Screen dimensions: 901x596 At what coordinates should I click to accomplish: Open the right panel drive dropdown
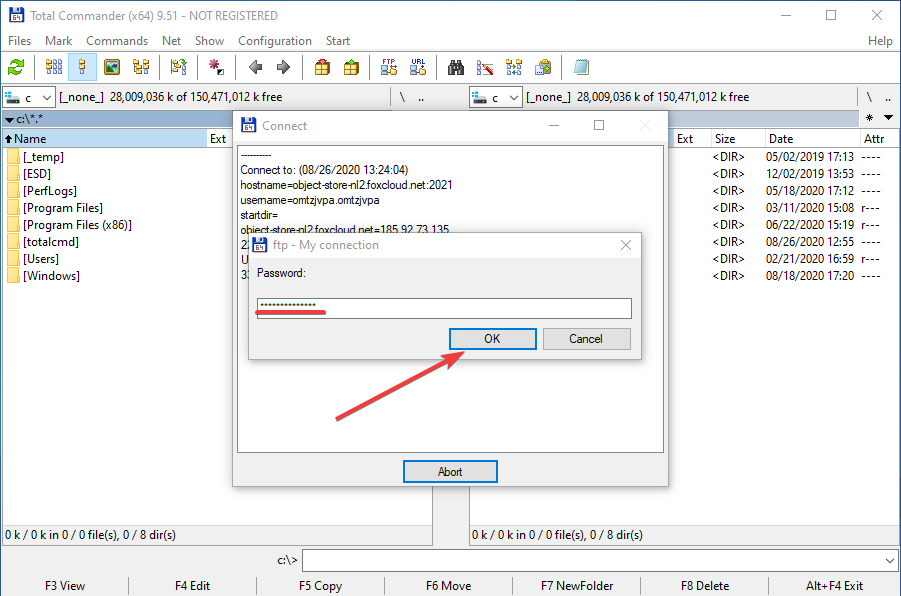[x=495, y=97]
